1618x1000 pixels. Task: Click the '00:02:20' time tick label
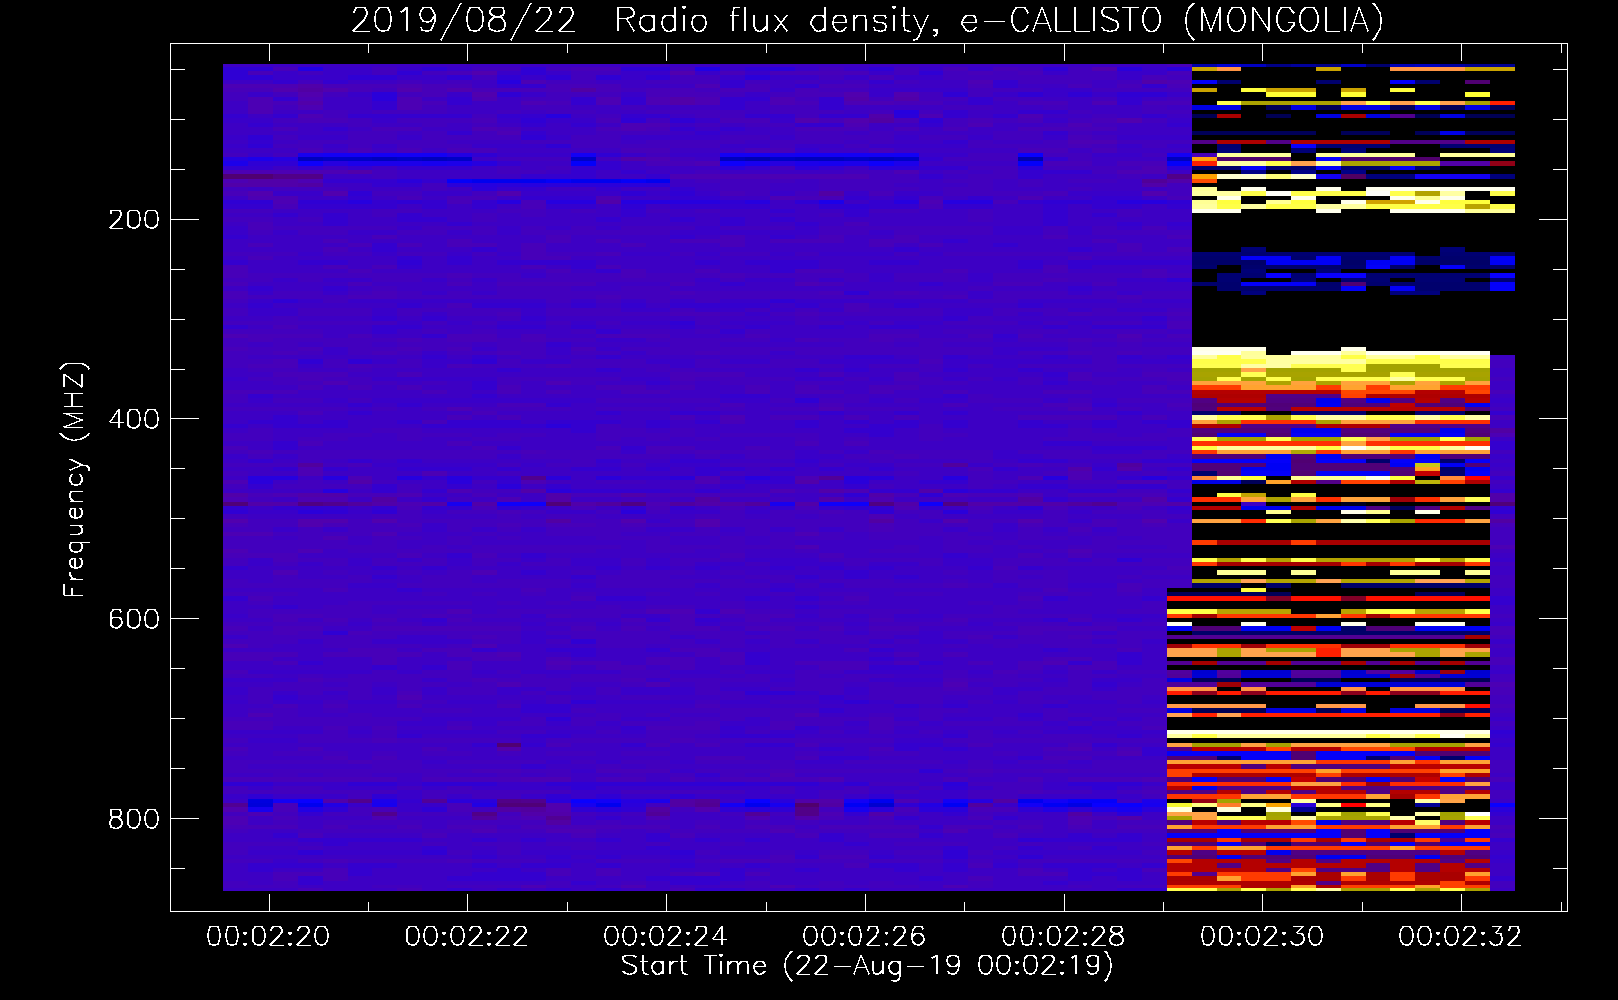point(268,937)
